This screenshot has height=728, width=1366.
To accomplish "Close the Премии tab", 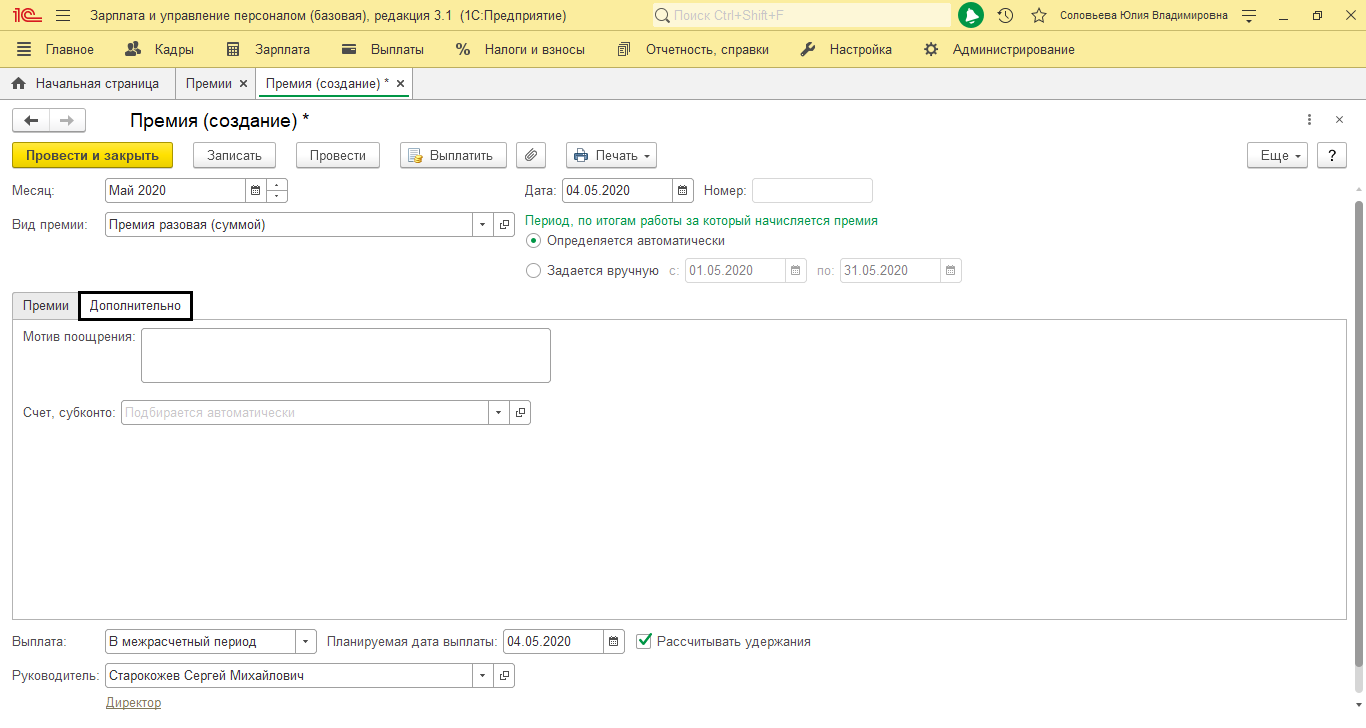I will click(x=243, y=84).
